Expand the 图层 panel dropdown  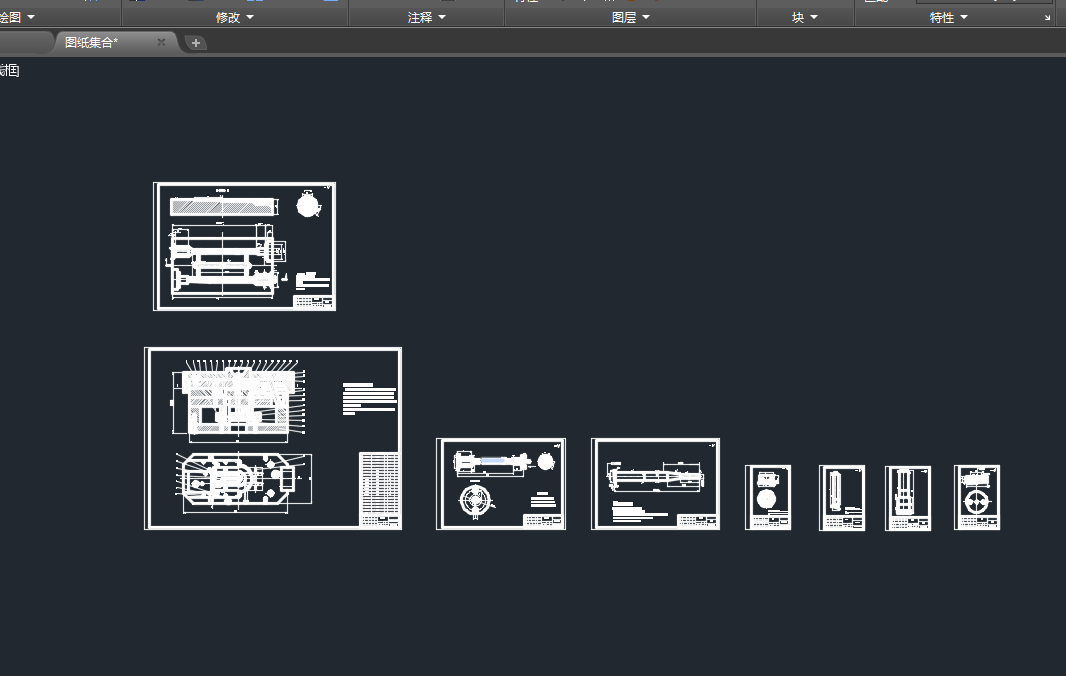click(630, 18)
